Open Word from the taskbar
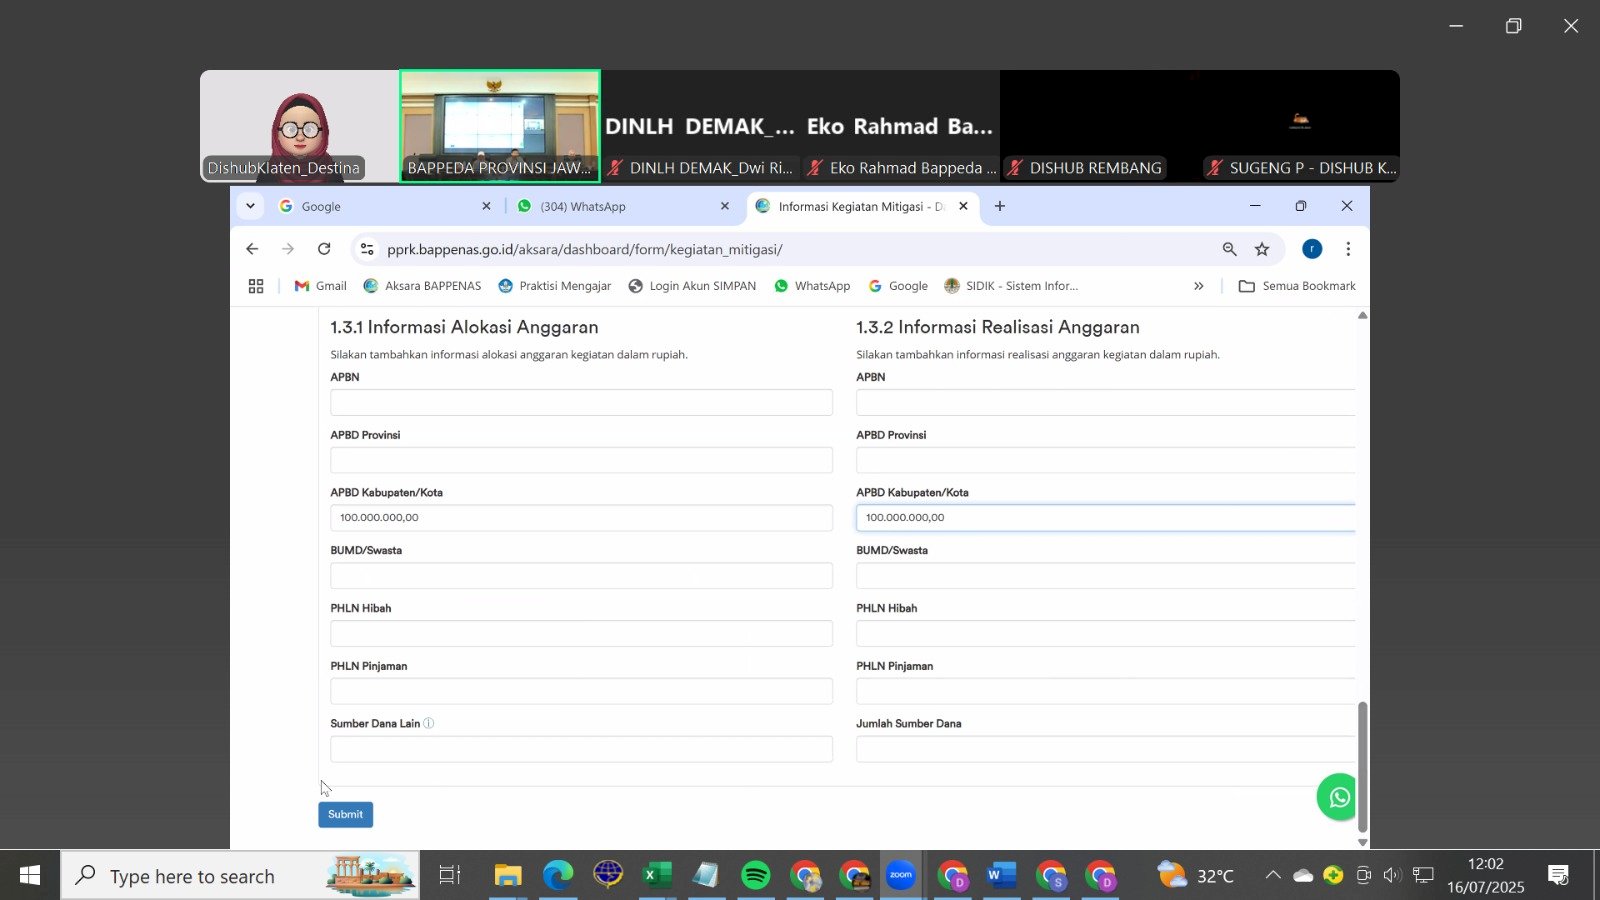 click(1001, 876)
